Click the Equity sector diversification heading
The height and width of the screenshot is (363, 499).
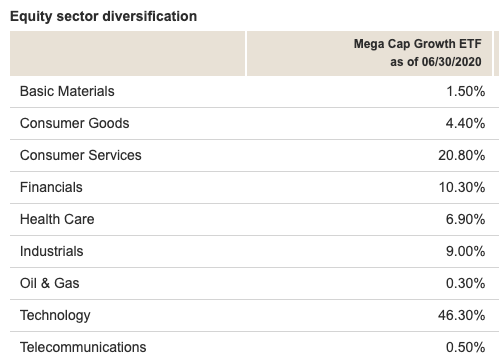pyautogui.click(x=103, y=16)
